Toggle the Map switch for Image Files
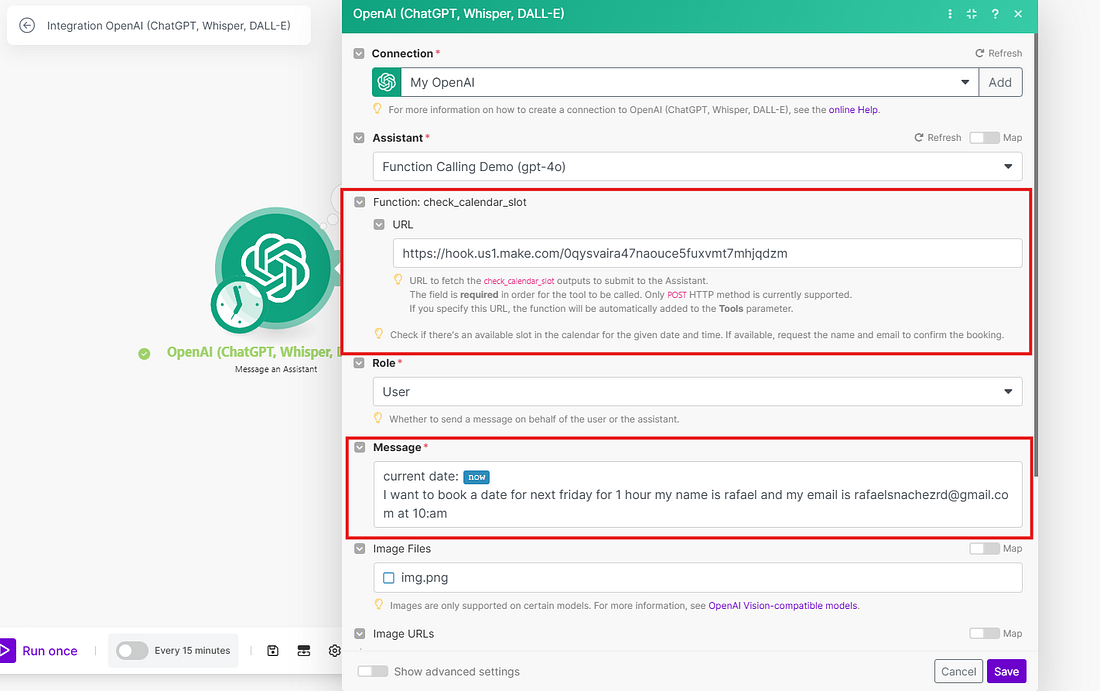 click(x=984, y=549)
